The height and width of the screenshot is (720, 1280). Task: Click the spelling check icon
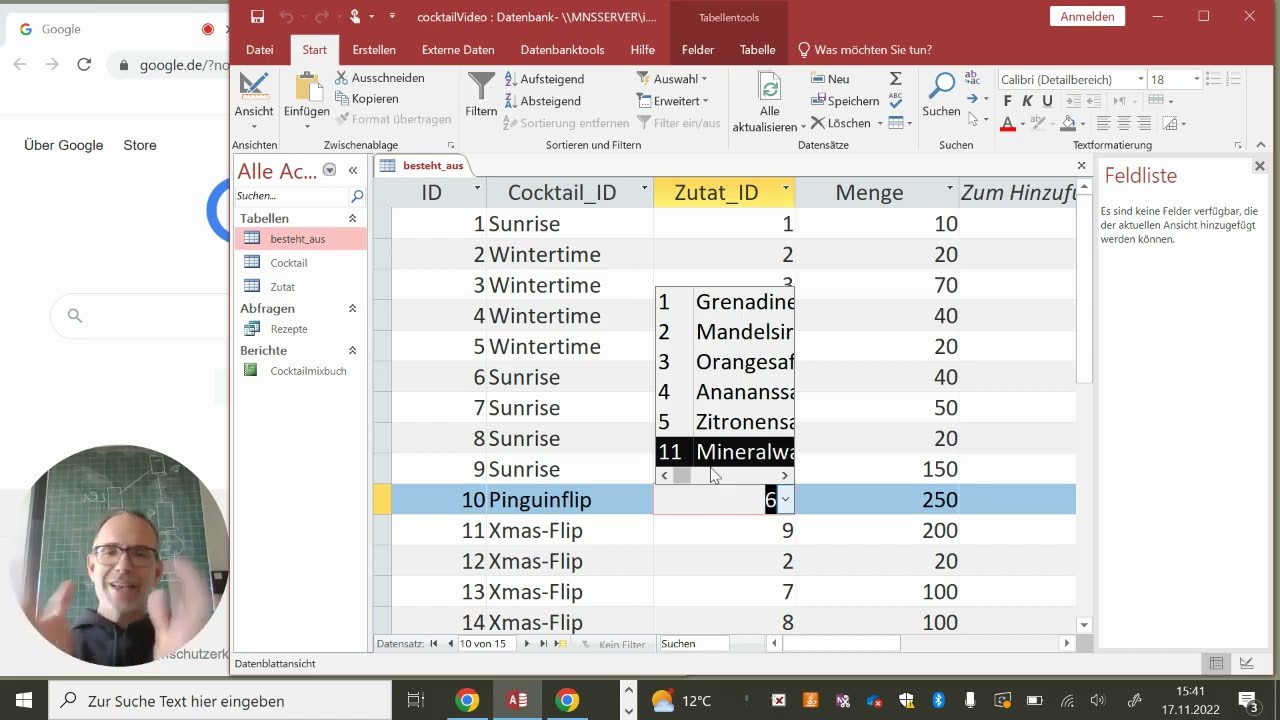coord(896,100)
